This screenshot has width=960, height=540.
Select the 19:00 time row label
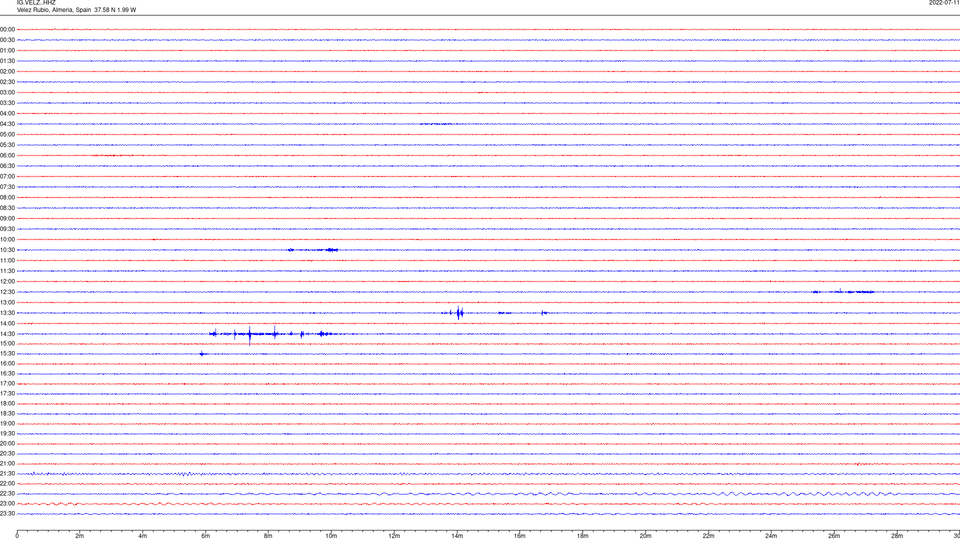(7, 424)
